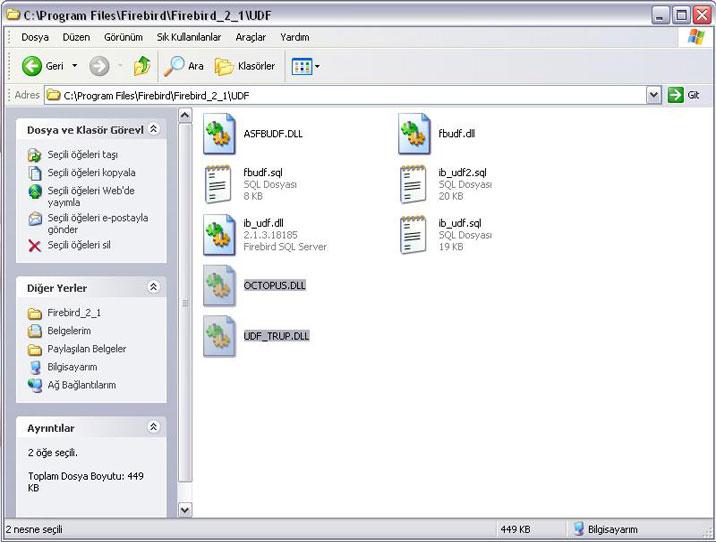Click the side panel scrollbar thumb
This screenshot has width=716, height=542.
pos(184,302)
